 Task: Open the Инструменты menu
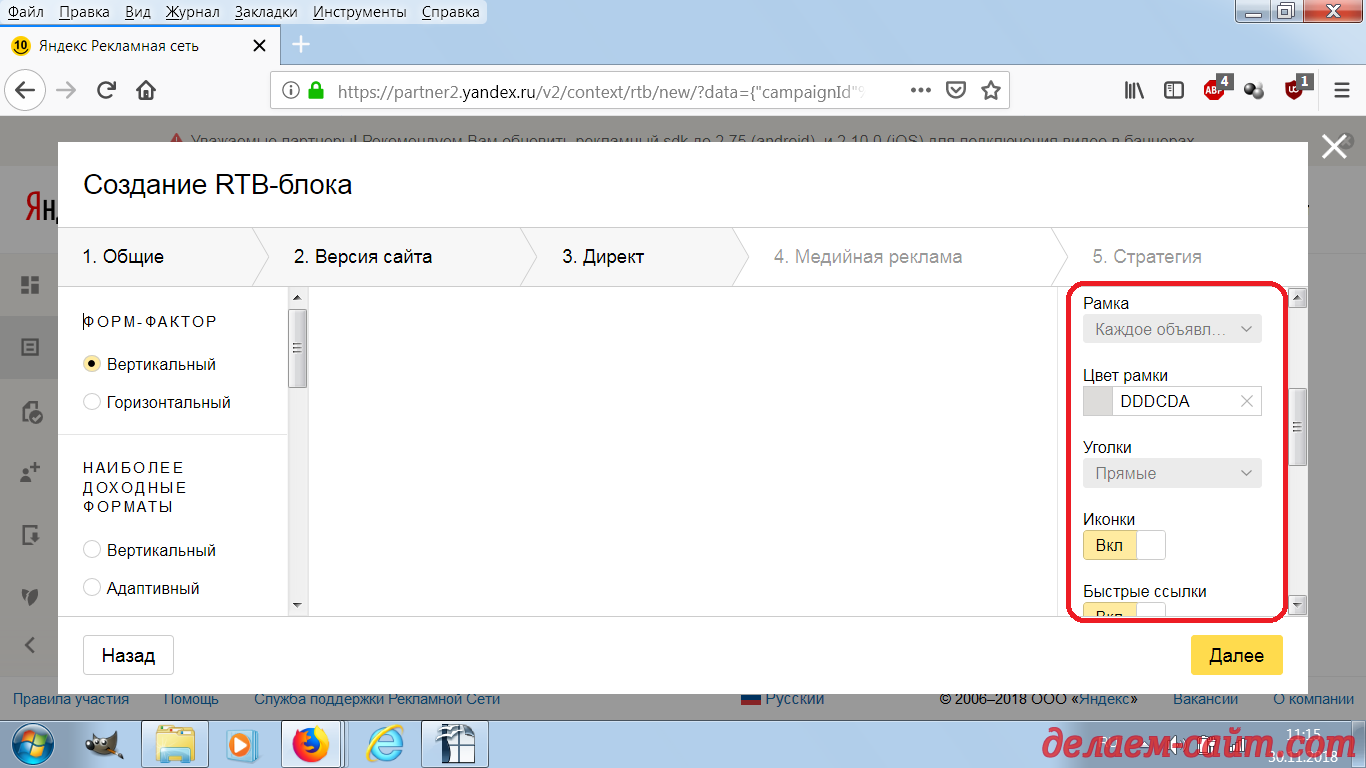click(x=359, y=12)
